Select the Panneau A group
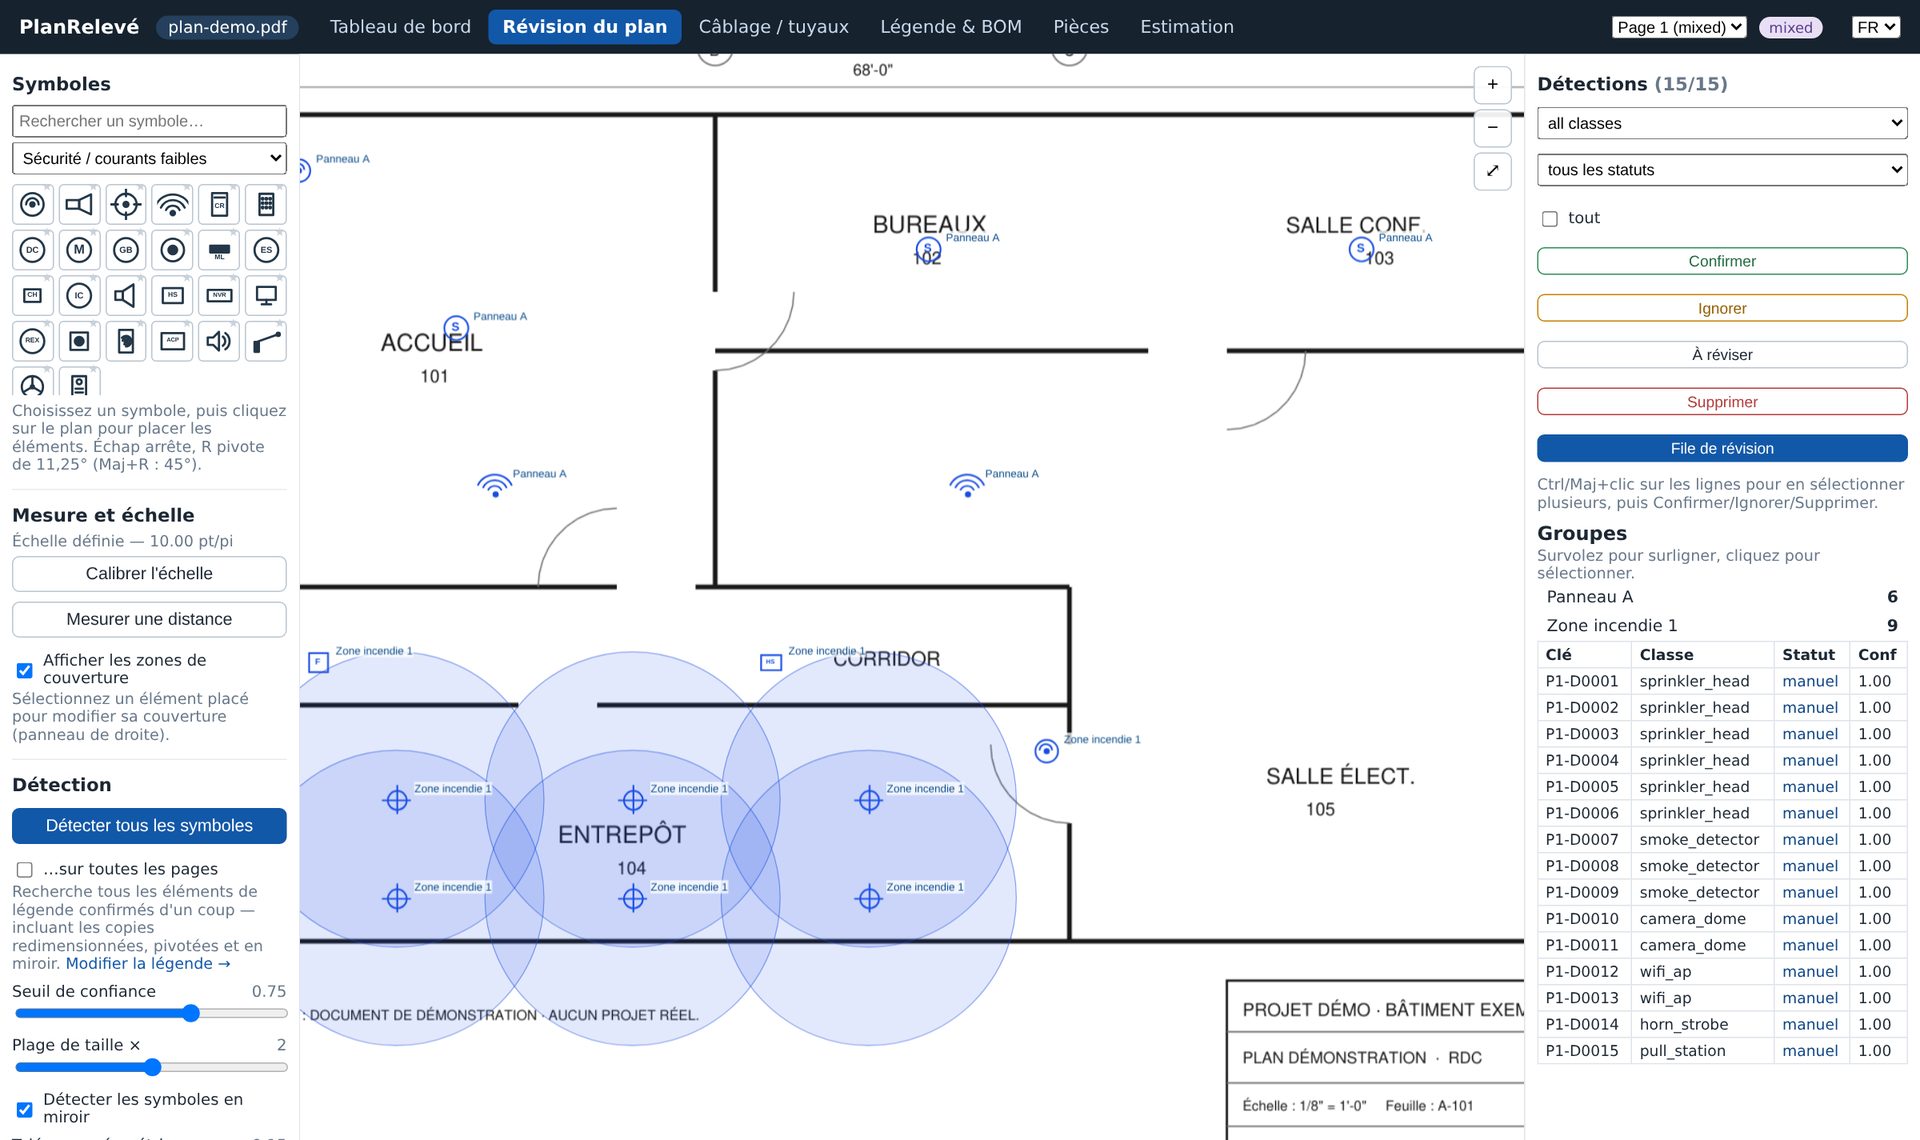Image resolution: width=1920 pixels, height=1140 pixels. 1722,597
